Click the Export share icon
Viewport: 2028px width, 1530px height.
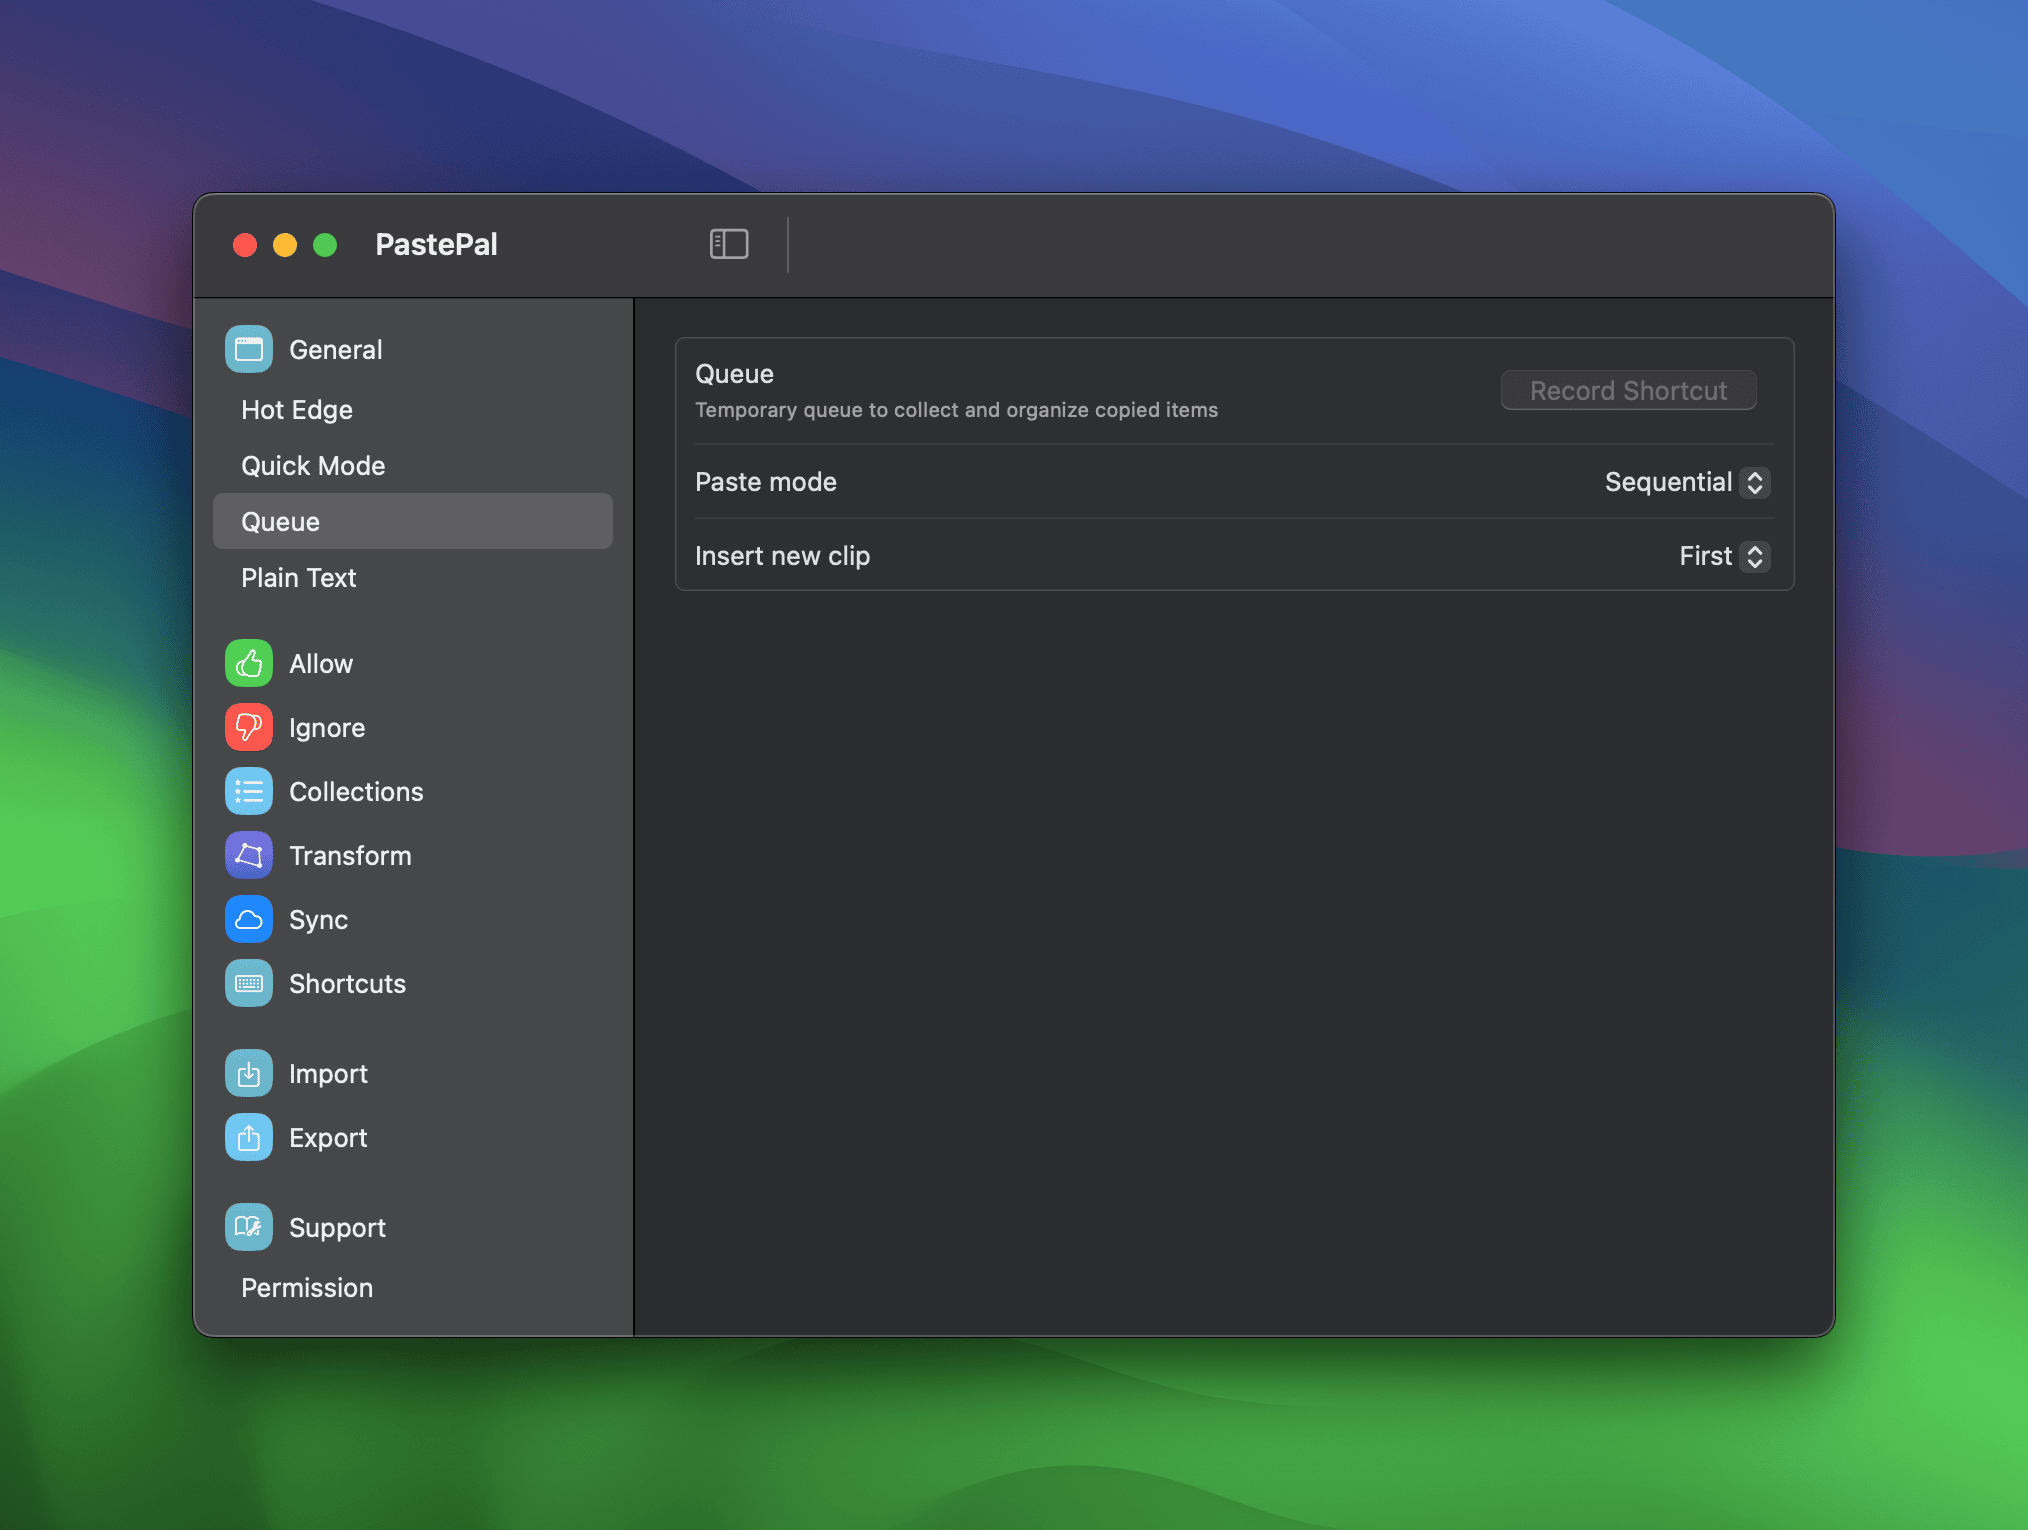[x=249, y=1137]
